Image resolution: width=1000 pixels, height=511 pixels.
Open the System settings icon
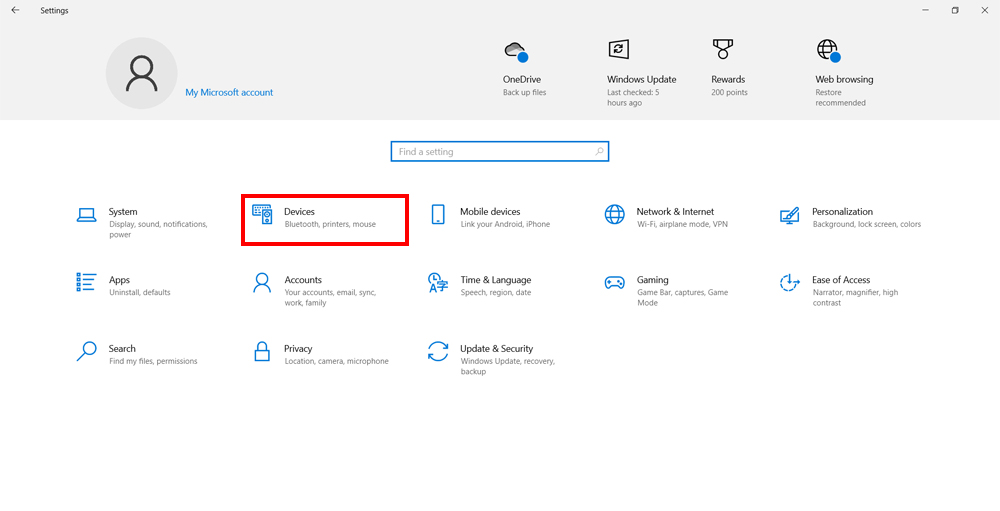pyautogui.click(x=87, y=215)
